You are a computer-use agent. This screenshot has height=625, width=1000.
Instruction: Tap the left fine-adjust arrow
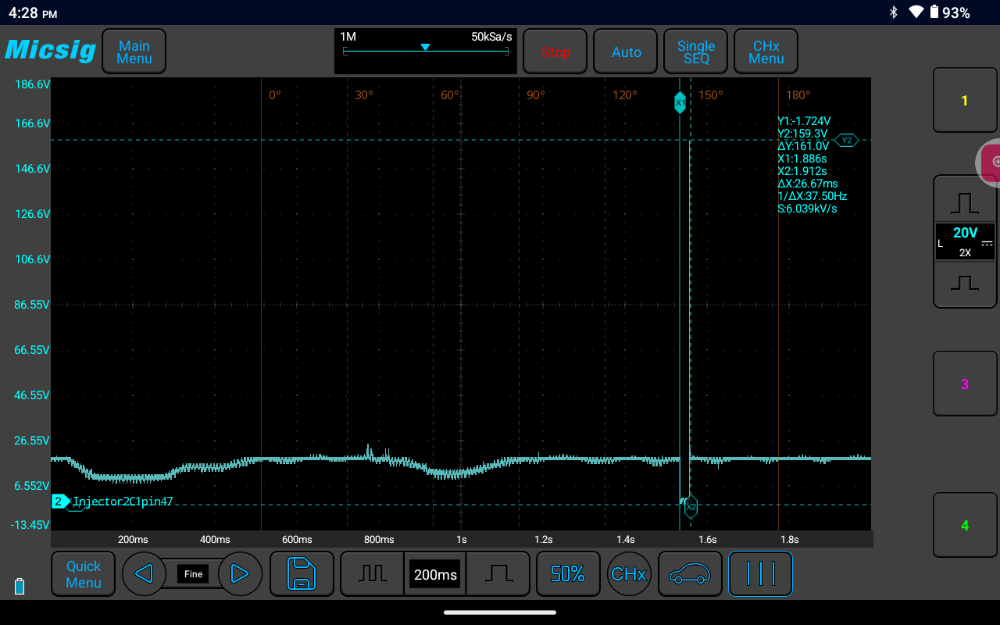coord(144,574)
